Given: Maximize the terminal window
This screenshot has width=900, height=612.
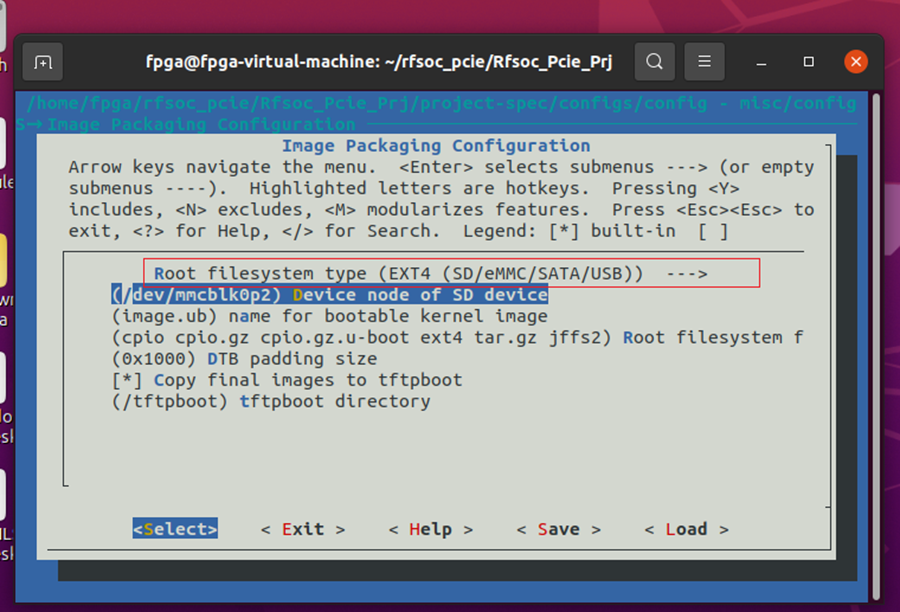Looking at the screenshot, I should point(808,61).
